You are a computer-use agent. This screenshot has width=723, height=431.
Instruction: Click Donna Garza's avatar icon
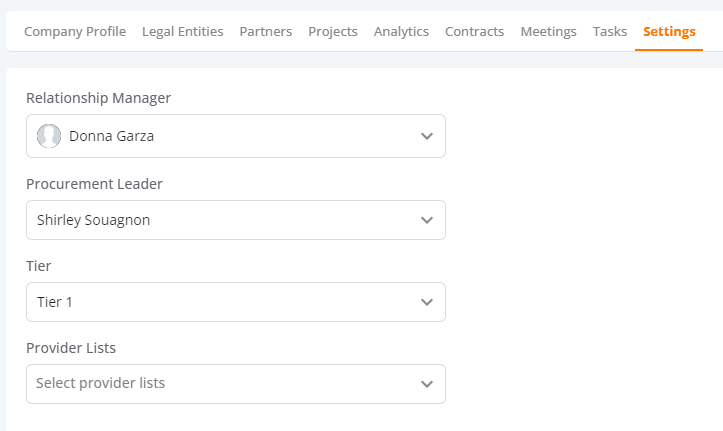pyautogui.click(x=49, y=136)
